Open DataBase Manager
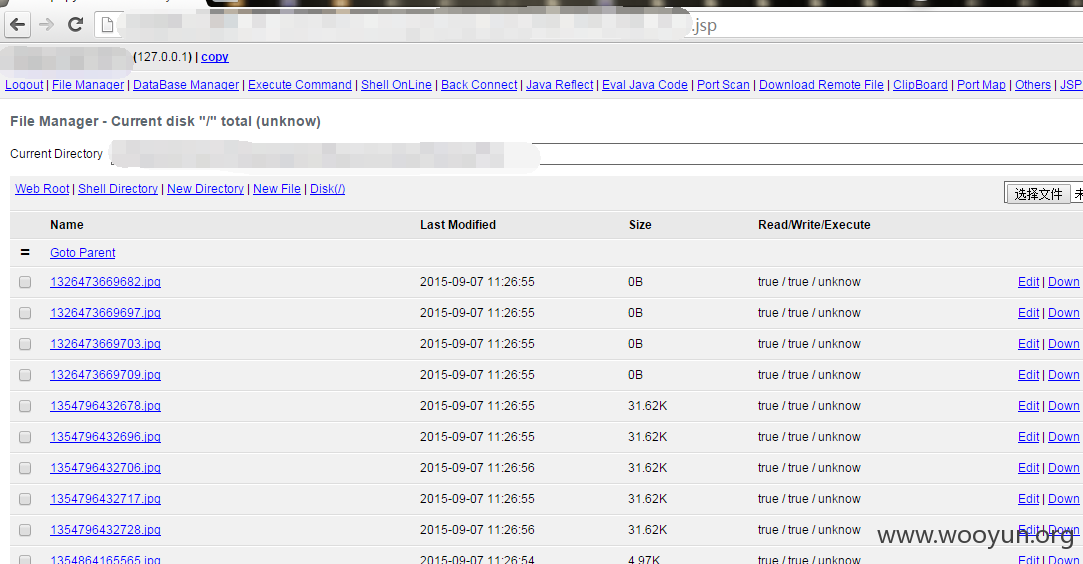The height and width of the screenshot is (564, 1083). coord(186,85)
